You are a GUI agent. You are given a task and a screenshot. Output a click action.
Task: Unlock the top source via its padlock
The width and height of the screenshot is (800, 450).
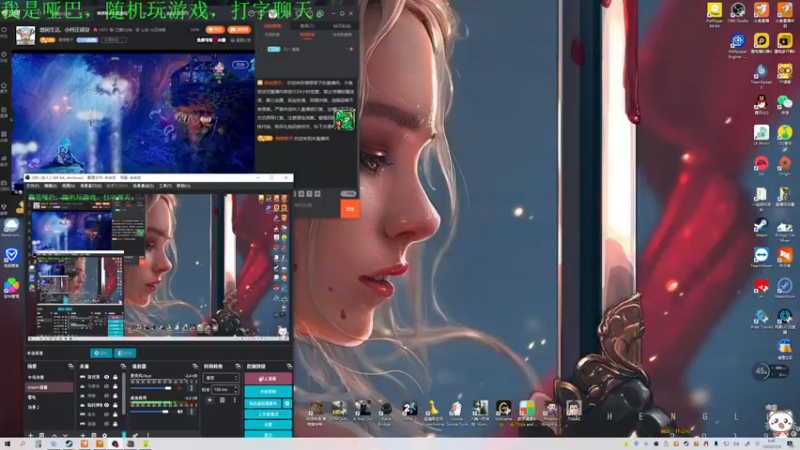pos(115,377)
